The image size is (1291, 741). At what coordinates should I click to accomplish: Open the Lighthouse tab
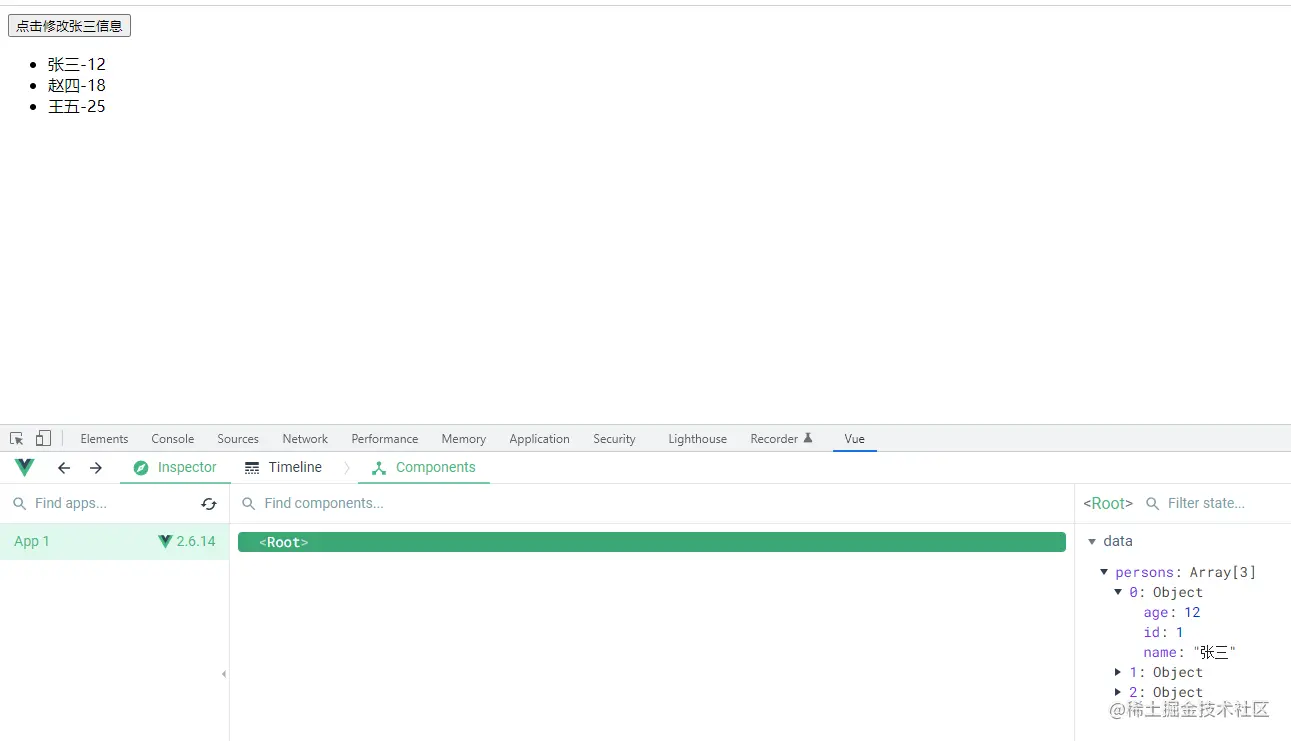[697, 439]
